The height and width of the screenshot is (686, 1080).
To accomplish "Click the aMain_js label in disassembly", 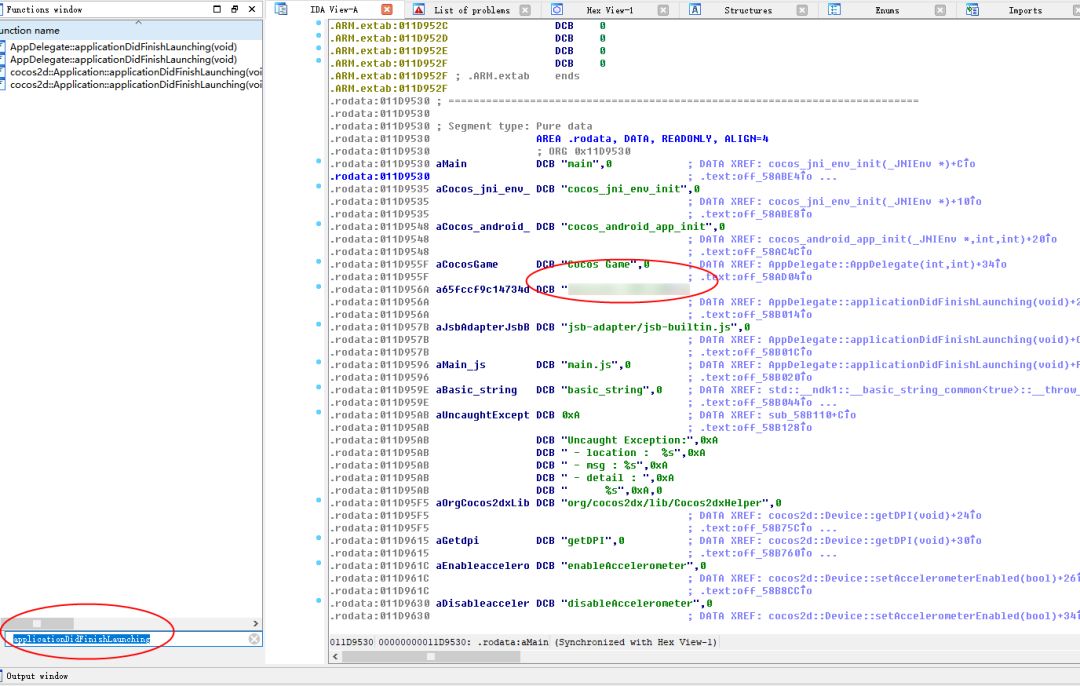I will pyautogui.click(x=460, y=365).
